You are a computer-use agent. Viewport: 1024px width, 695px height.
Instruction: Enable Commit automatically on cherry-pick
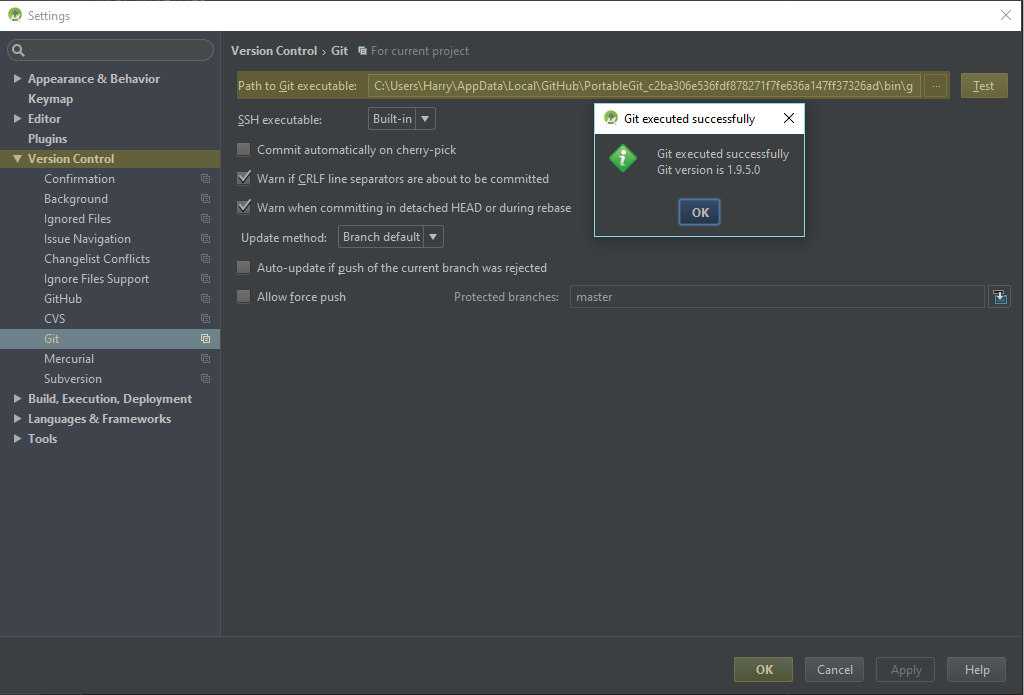click(x=244, y=150)
